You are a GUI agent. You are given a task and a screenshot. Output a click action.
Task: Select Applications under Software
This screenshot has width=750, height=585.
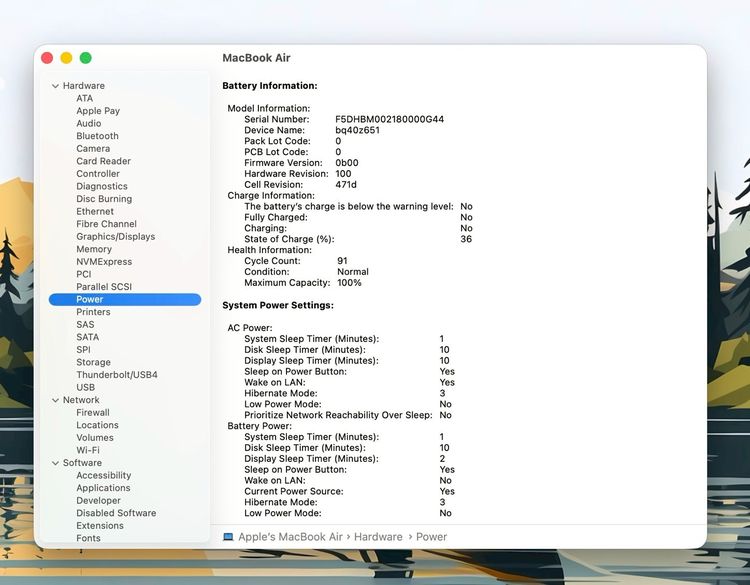click(103, 488)
